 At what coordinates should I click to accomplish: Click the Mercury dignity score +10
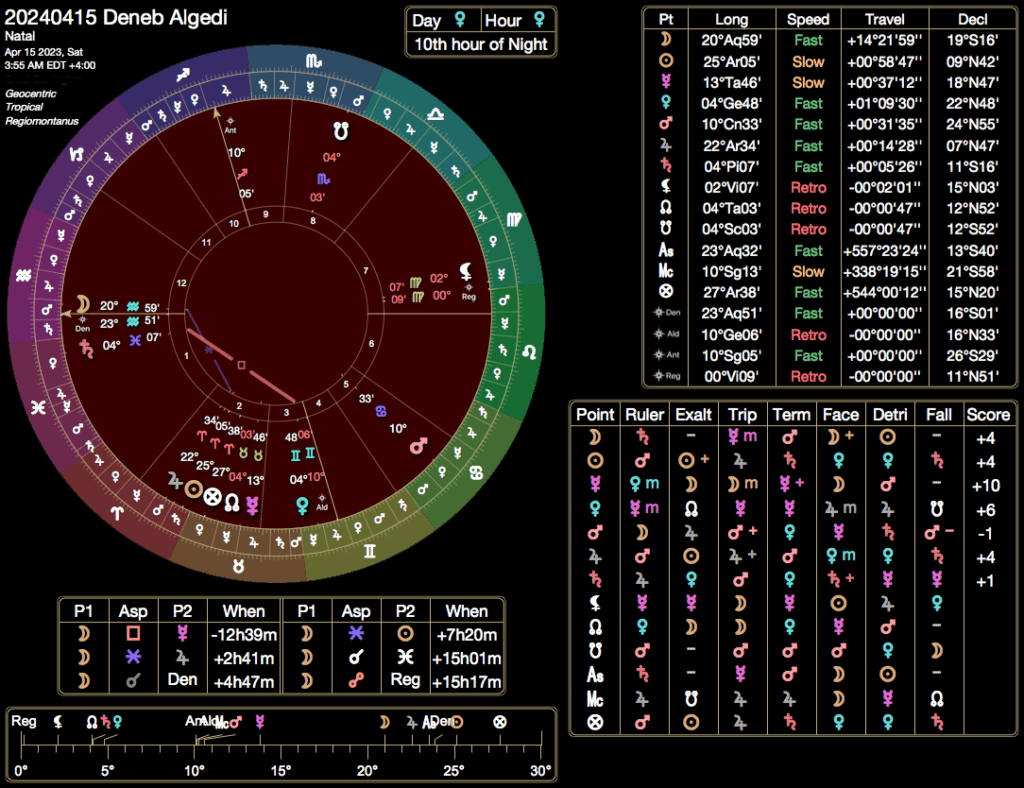point(985,486)
